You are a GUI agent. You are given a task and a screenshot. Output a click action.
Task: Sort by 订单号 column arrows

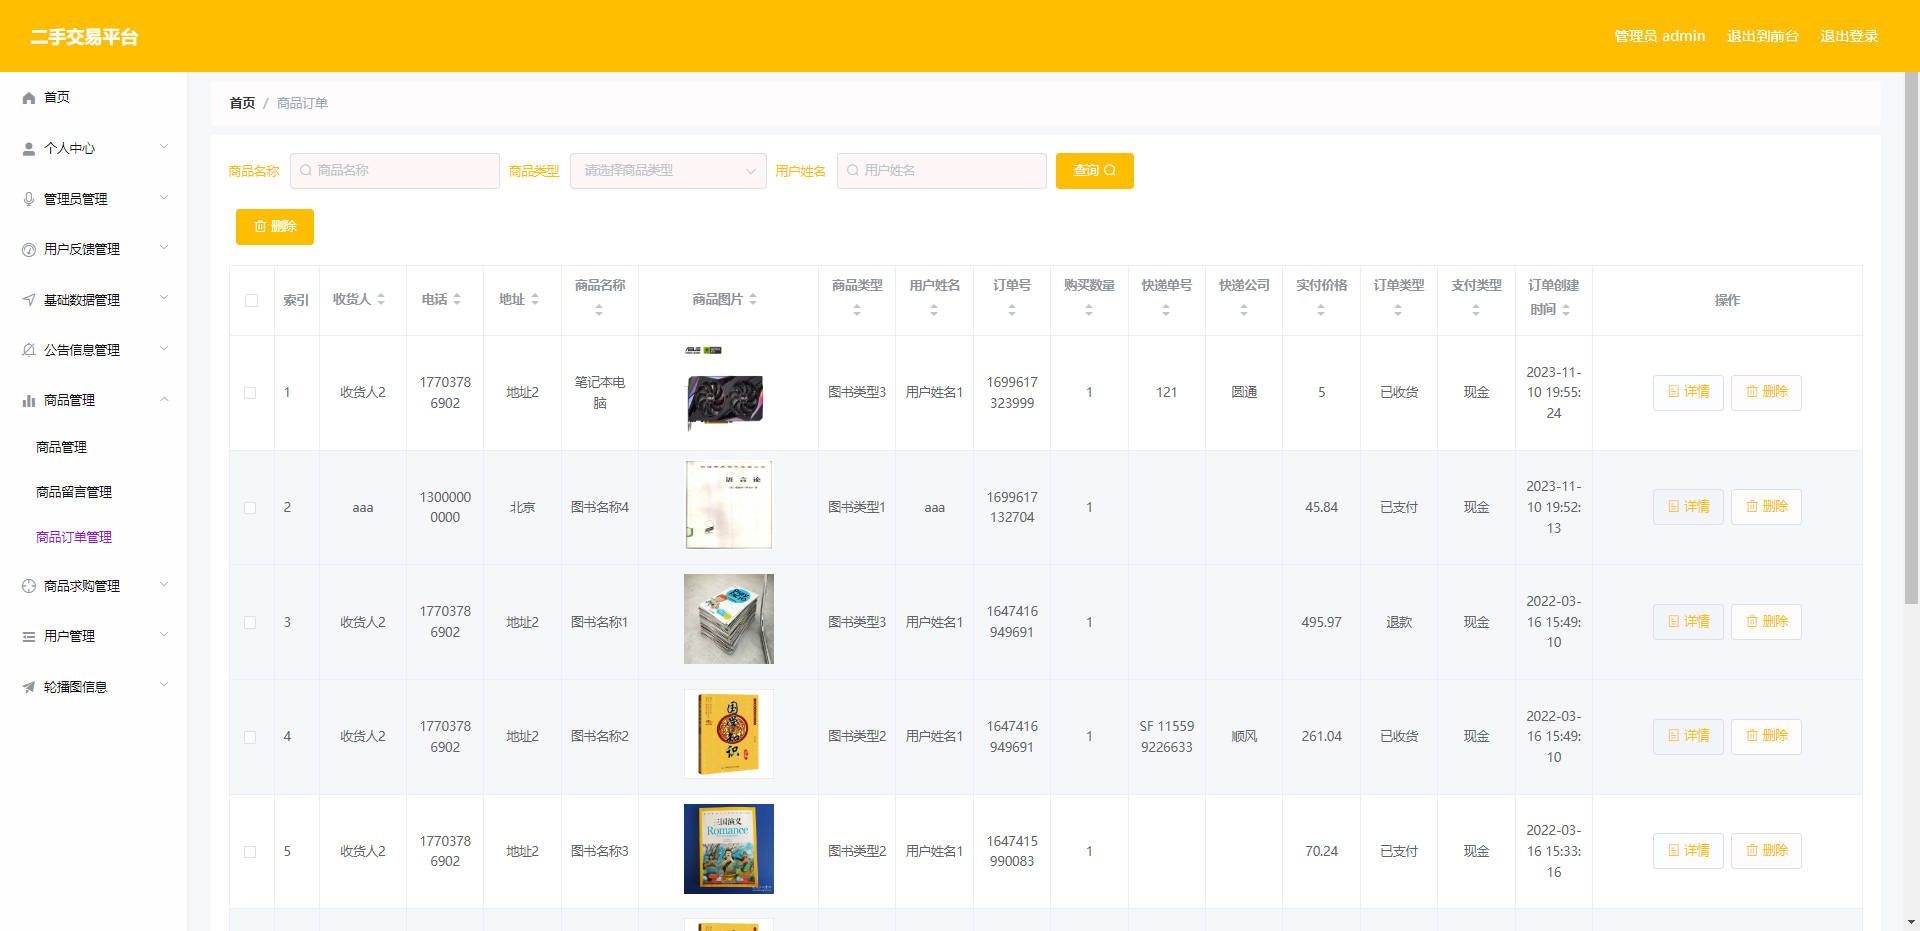[1012, 310]
